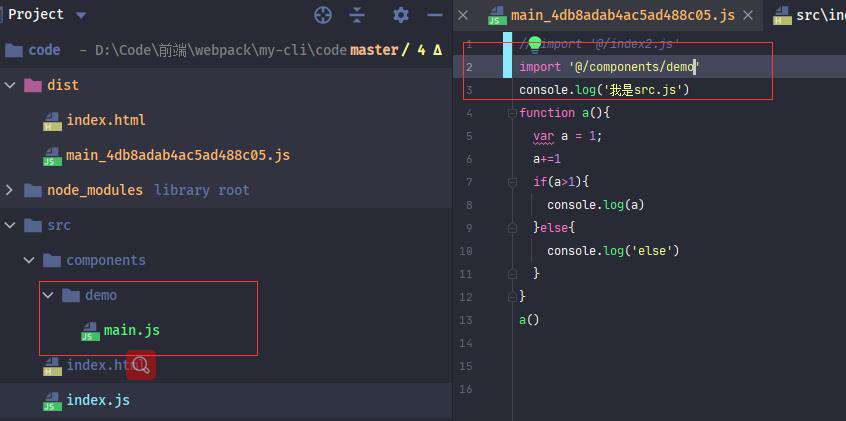Select the components folder

click(x=106, y=260)
